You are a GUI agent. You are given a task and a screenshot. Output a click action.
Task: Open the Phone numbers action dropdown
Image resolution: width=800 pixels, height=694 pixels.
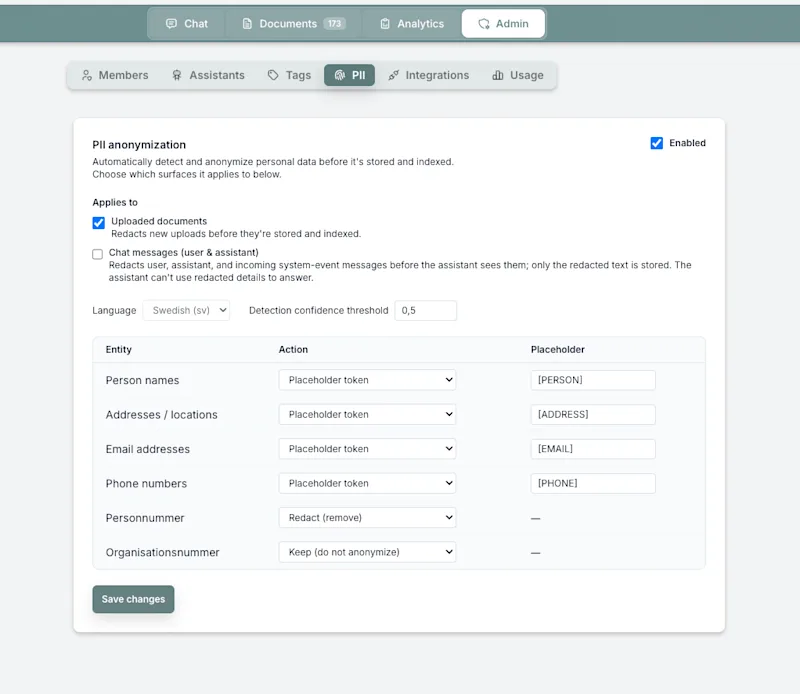click(367, 483)
